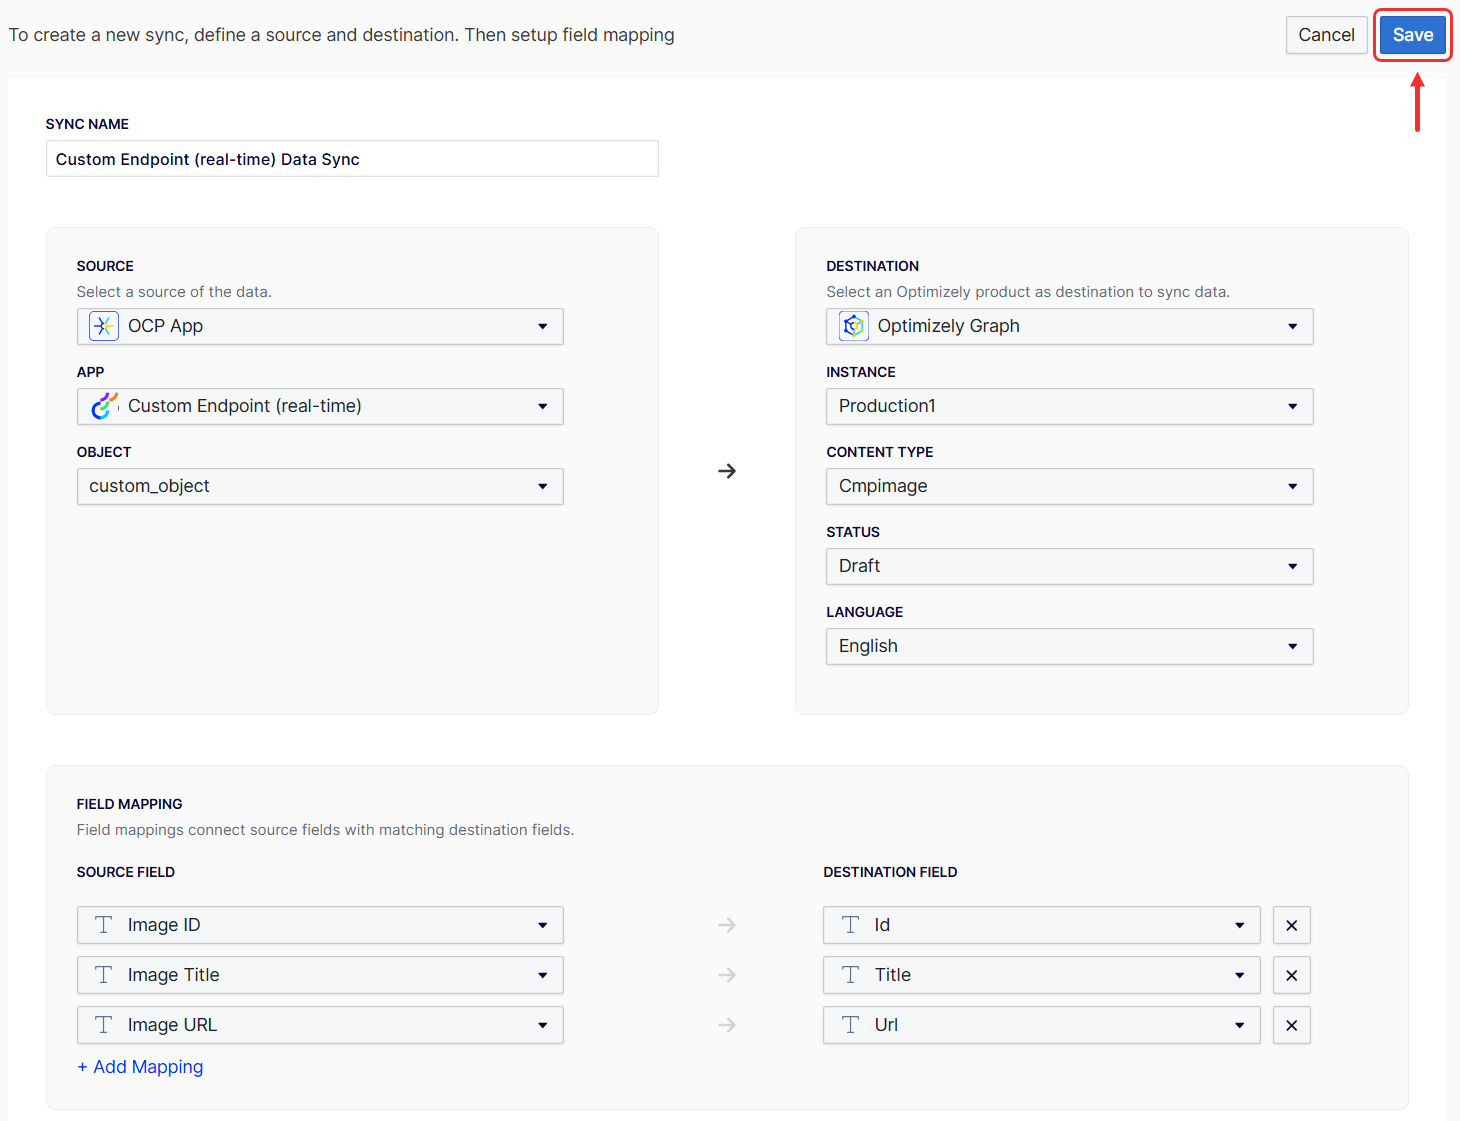Click the text type icon beside Url

coord(850,1025)
